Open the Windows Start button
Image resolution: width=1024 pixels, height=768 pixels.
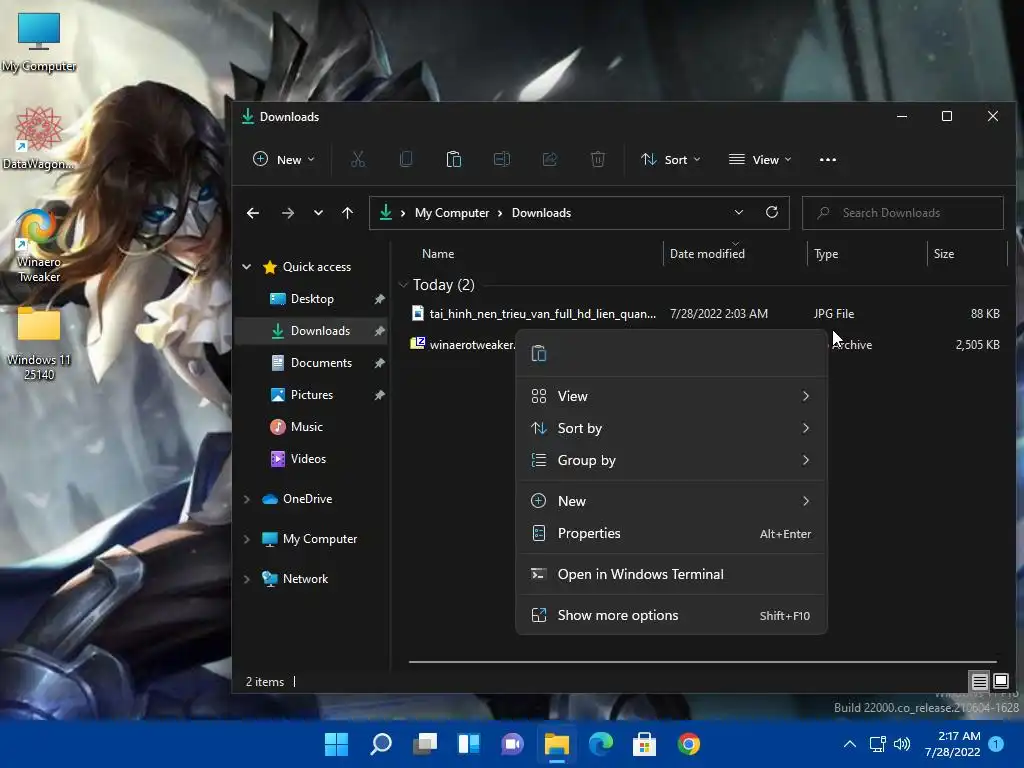336,744
